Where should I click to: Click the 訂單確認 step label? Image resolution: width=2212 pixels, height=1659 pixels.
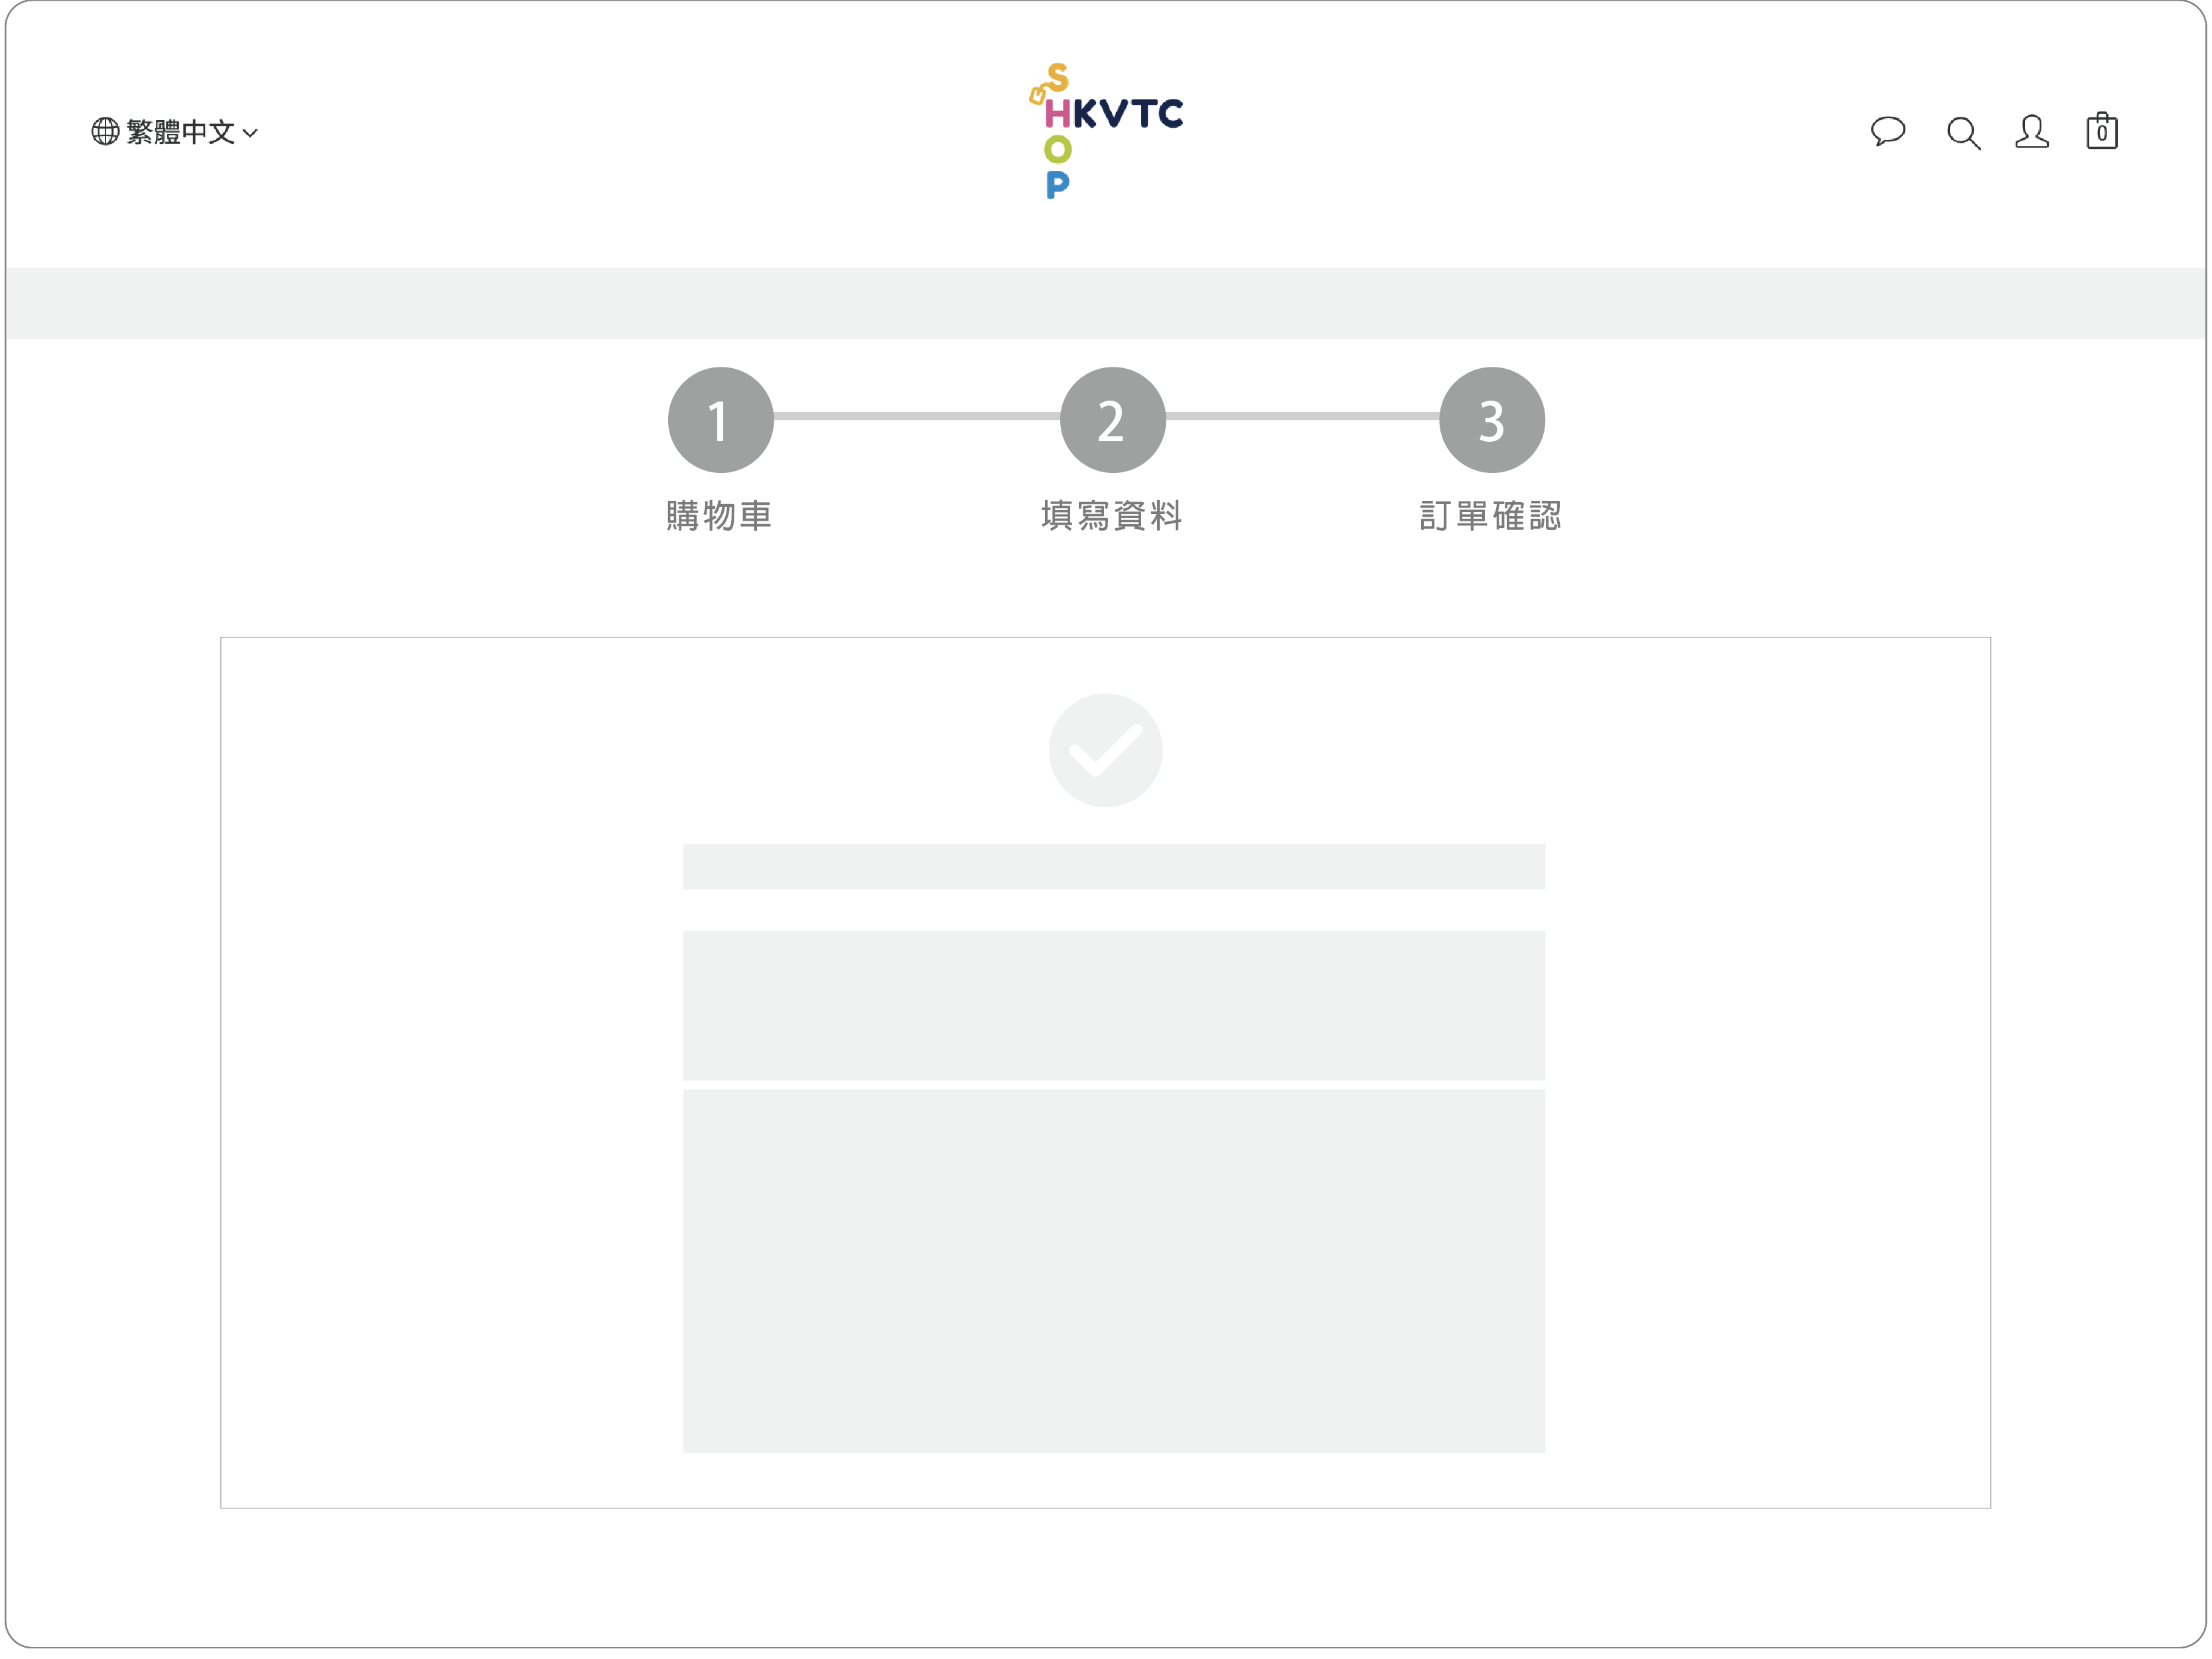tap(1490, 515)
